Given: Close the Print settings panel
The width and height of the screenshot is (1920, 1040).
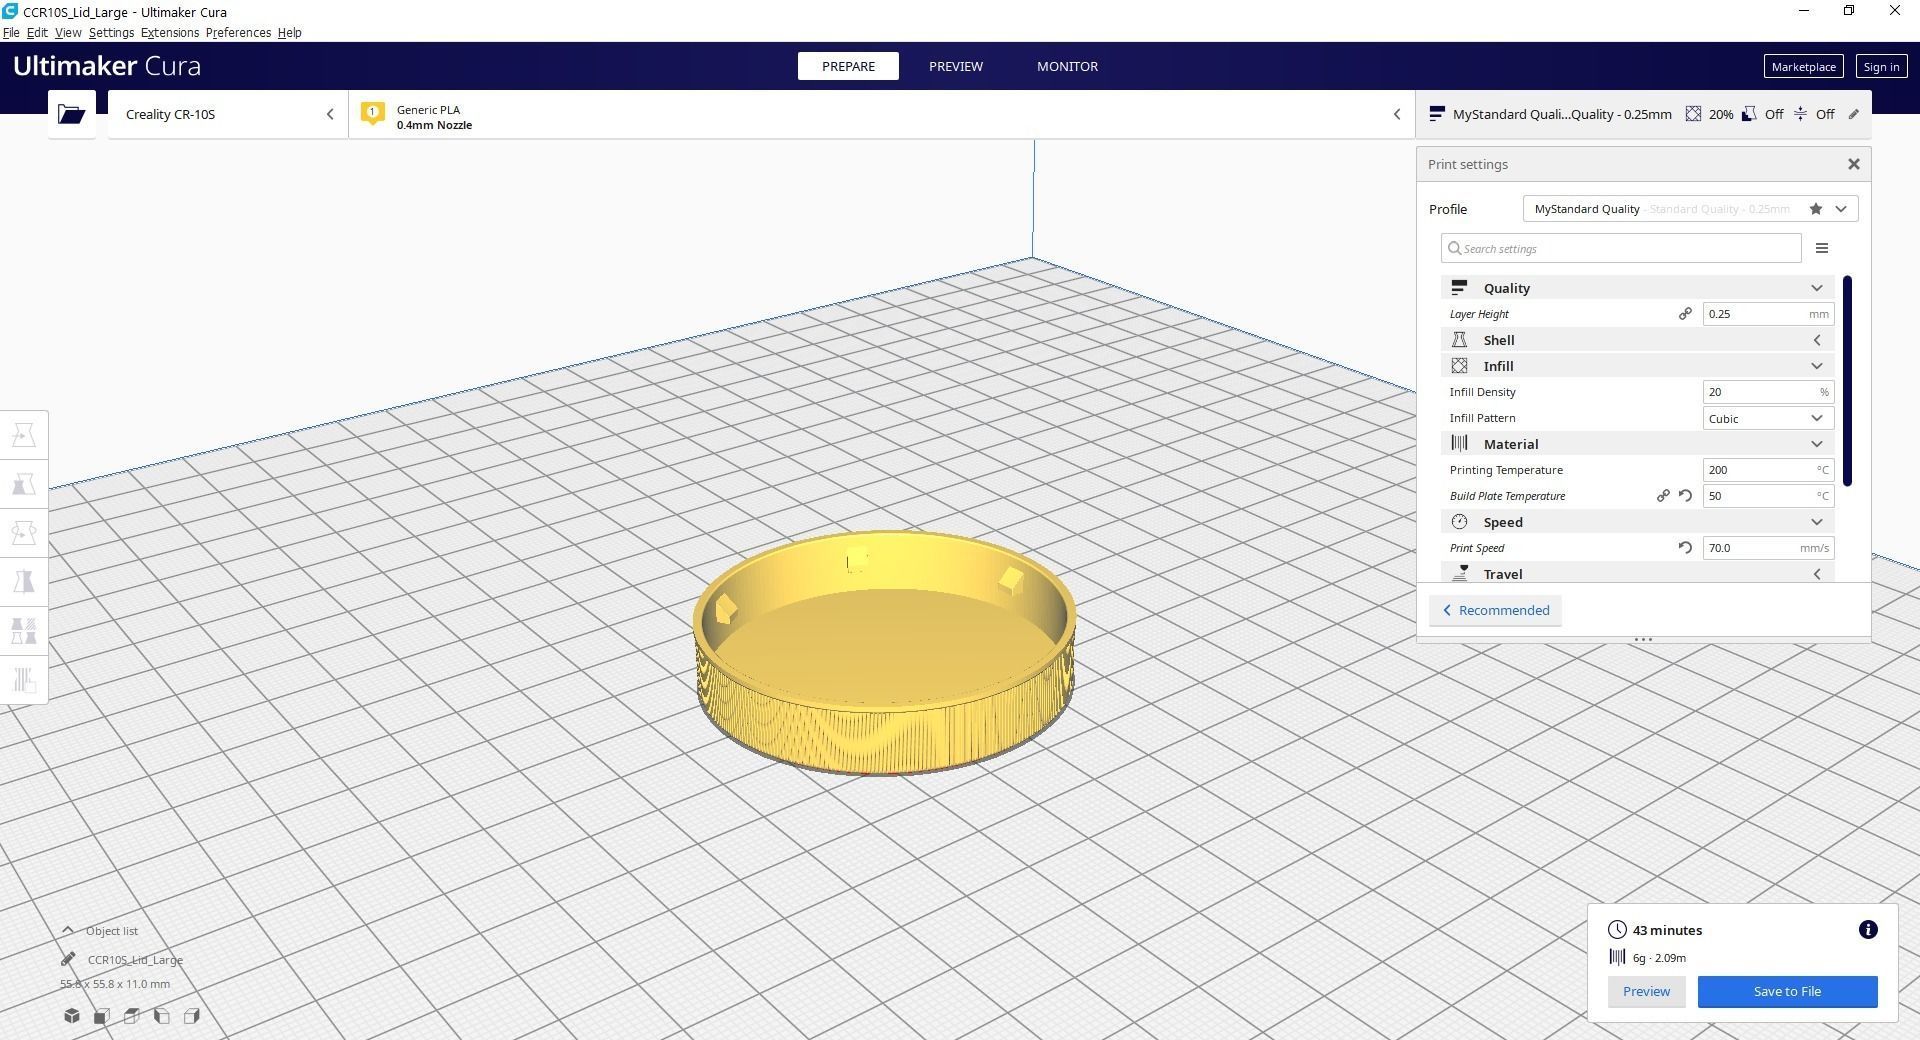Looking at the screenshot, I should 1853,164.
